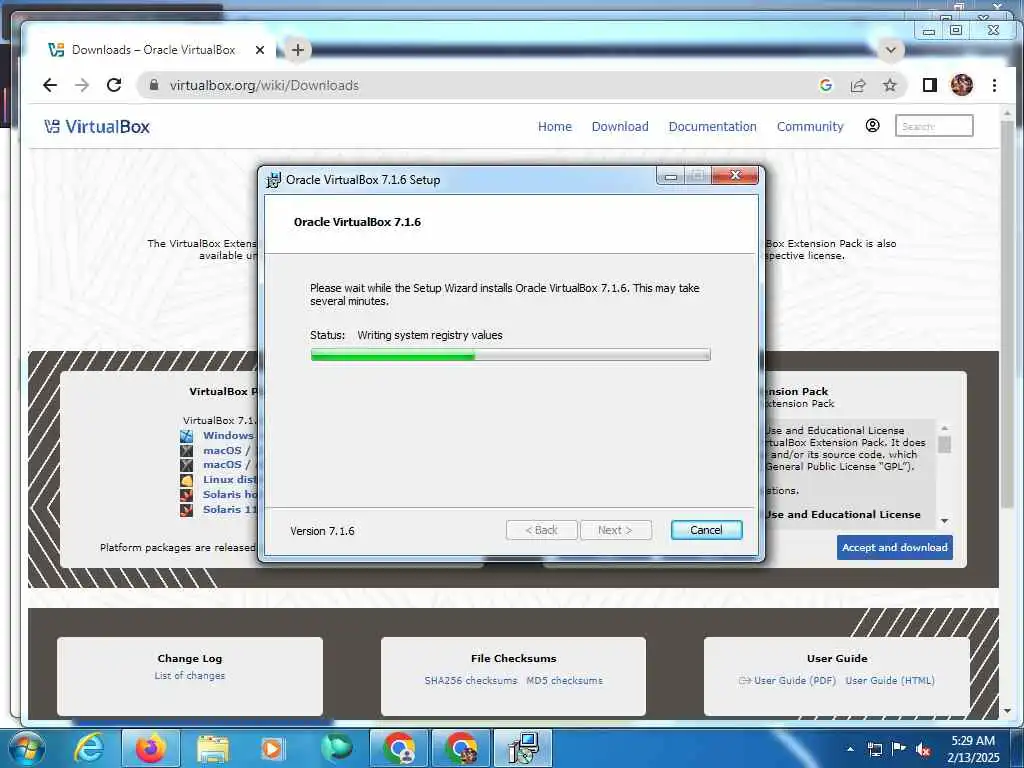The width and height of the screenshot is (1024, 768).
Task: Click the installation progress bar
Action: pyautogui.click(x=510, y=355)
